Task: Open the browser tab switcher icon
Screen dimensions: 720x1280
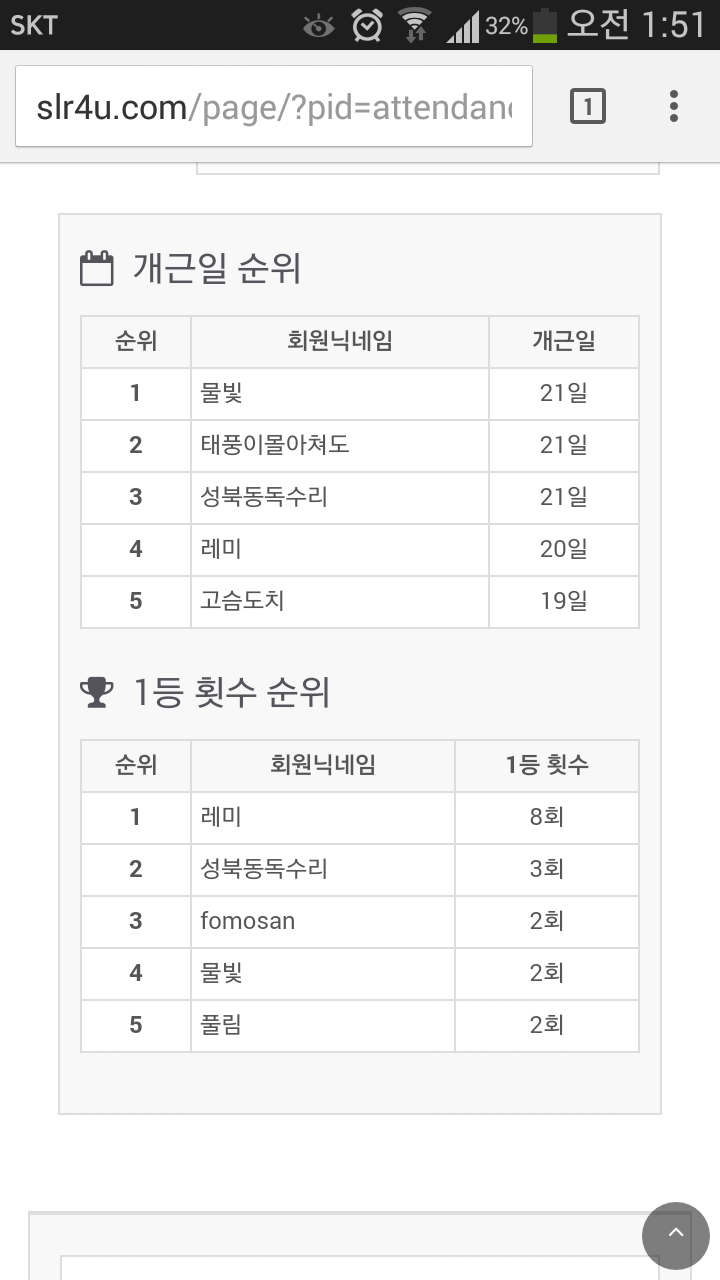Action: (588, 106)
